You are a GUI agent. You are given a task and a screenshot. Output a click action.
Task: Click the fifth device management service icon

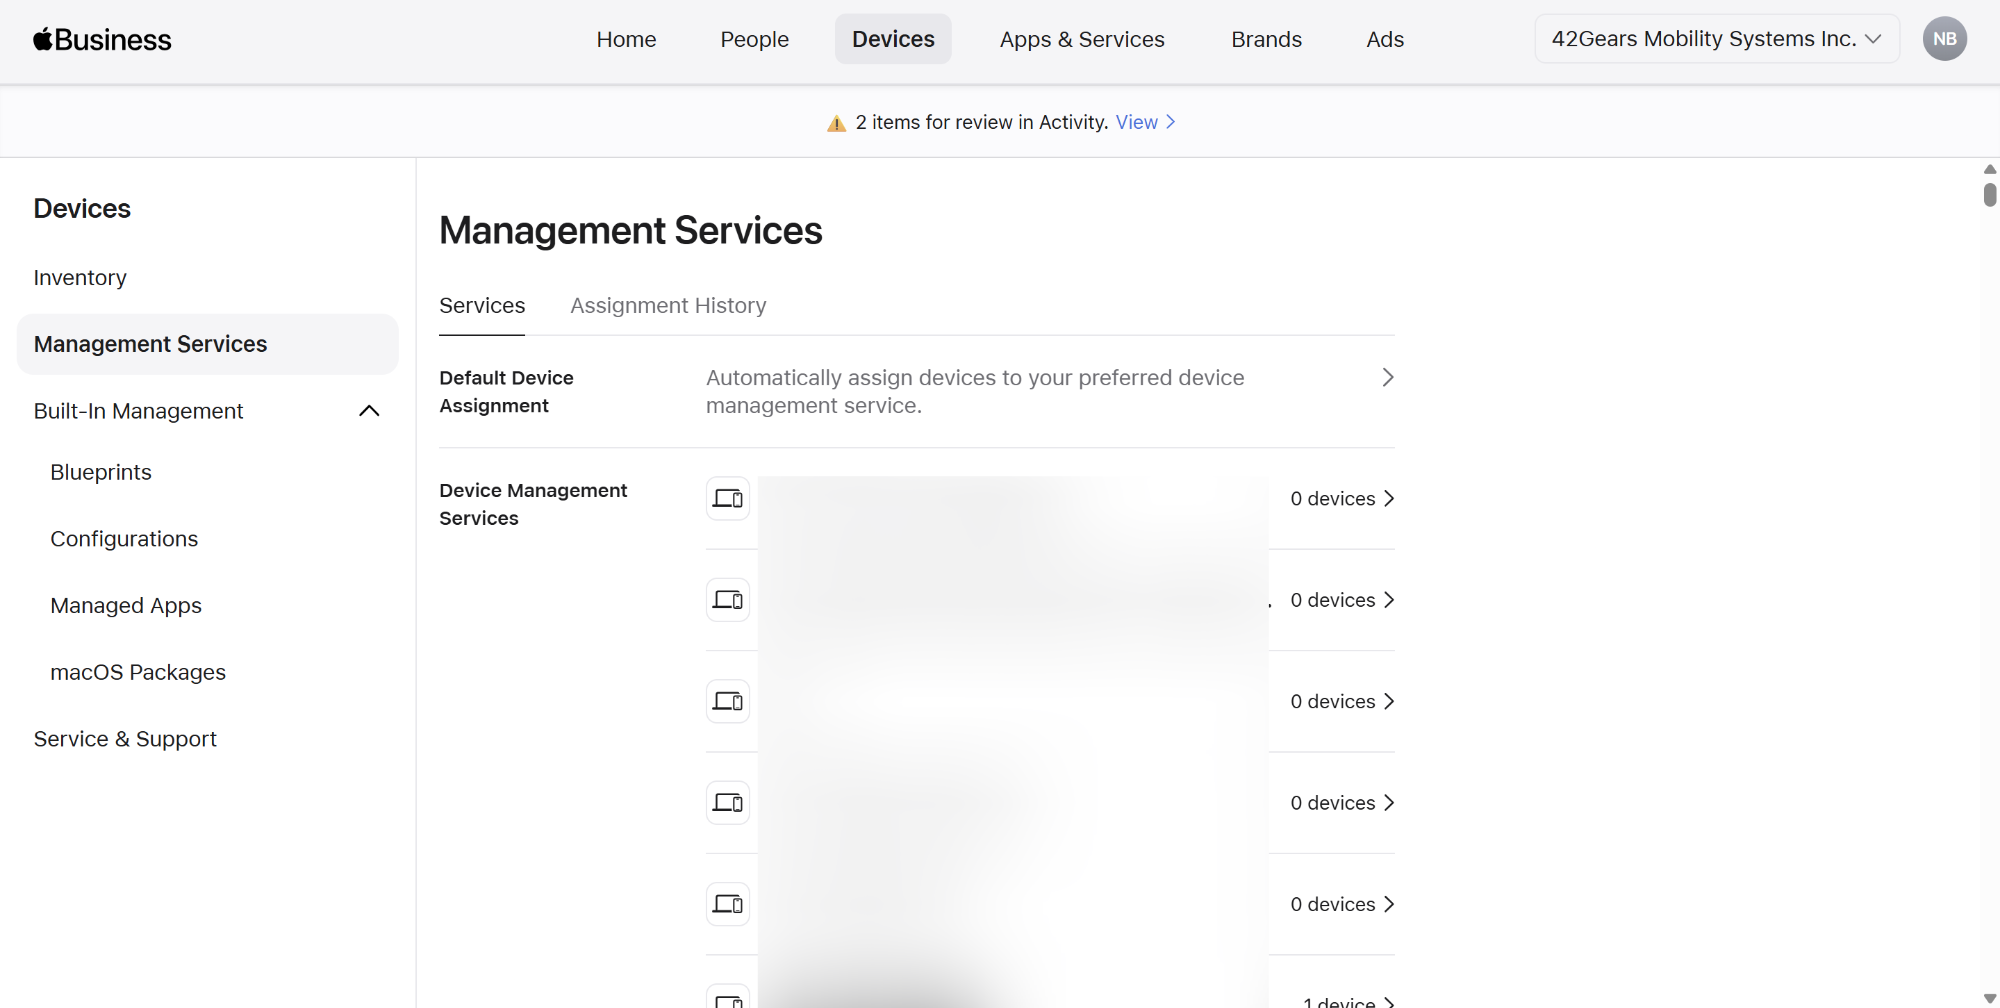pos(728,904)
